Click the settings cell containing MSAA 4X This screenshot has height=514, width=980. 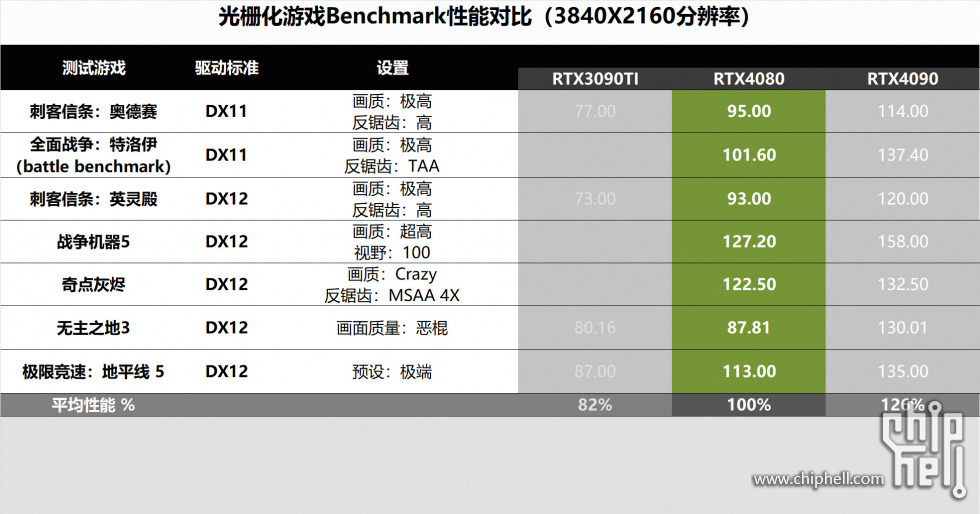(392, 285)
